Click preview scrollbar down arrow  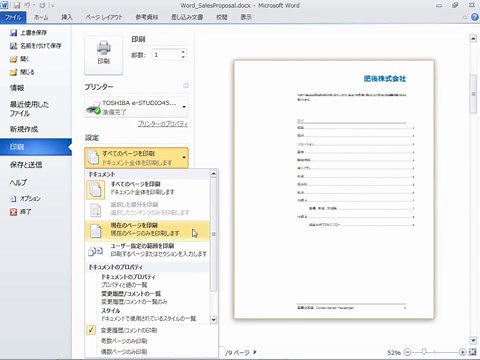click(473, 340)
